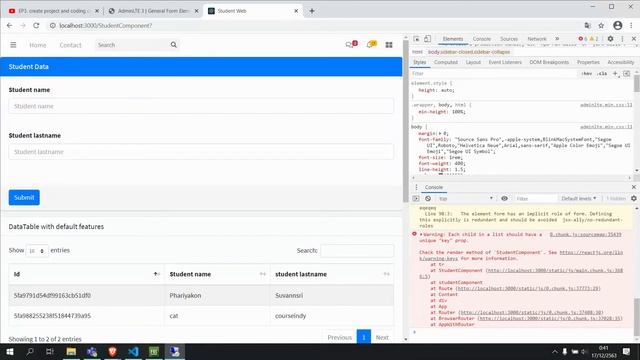
Task: Click the page vertical scrollbar
Action: [406, 122]
